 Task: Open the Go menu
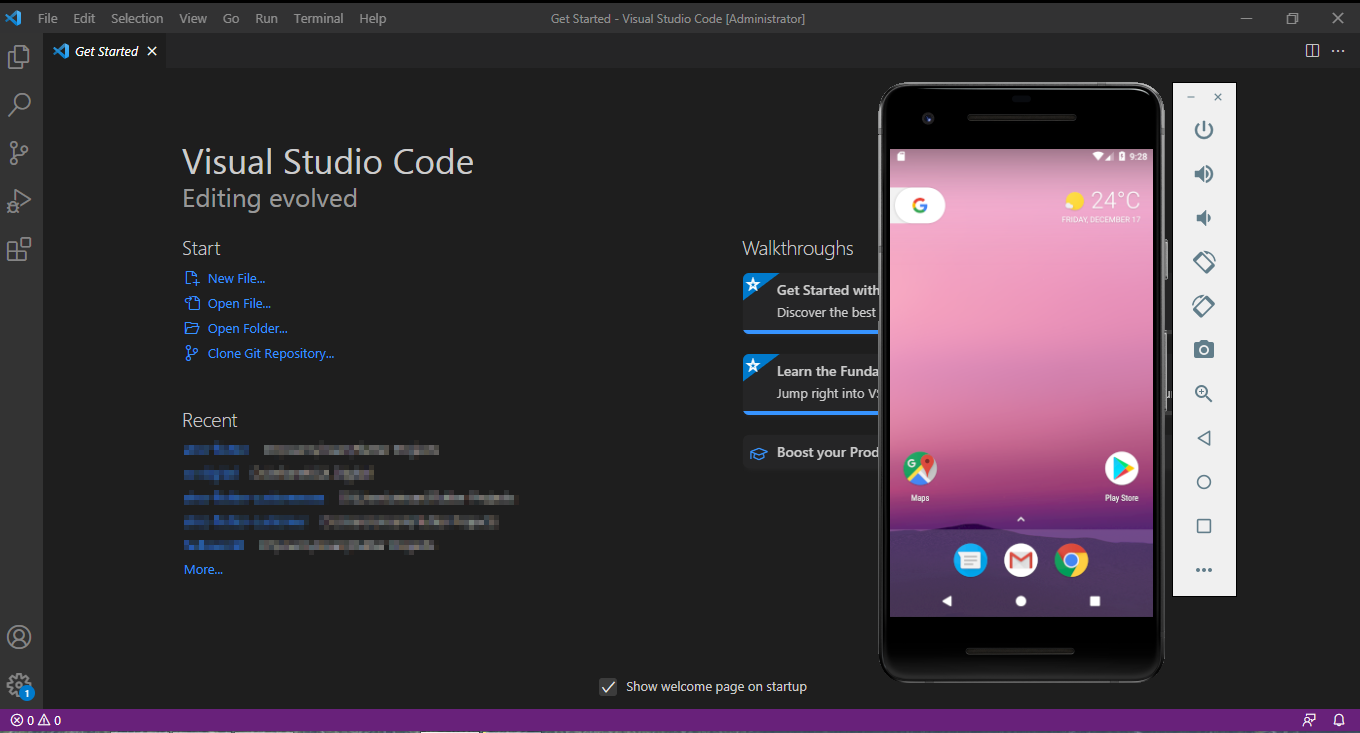tap(231, 18)
